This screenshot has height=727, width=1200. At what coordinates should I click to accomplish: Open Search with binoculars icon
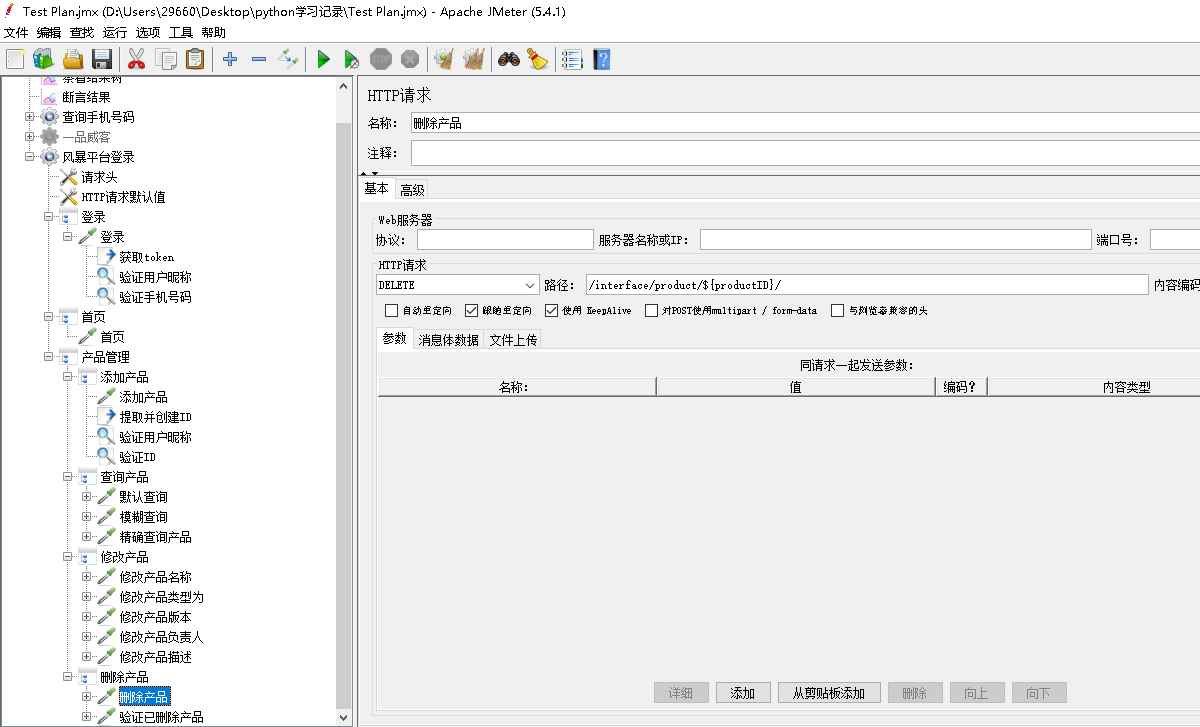click(x=509, y=59)
